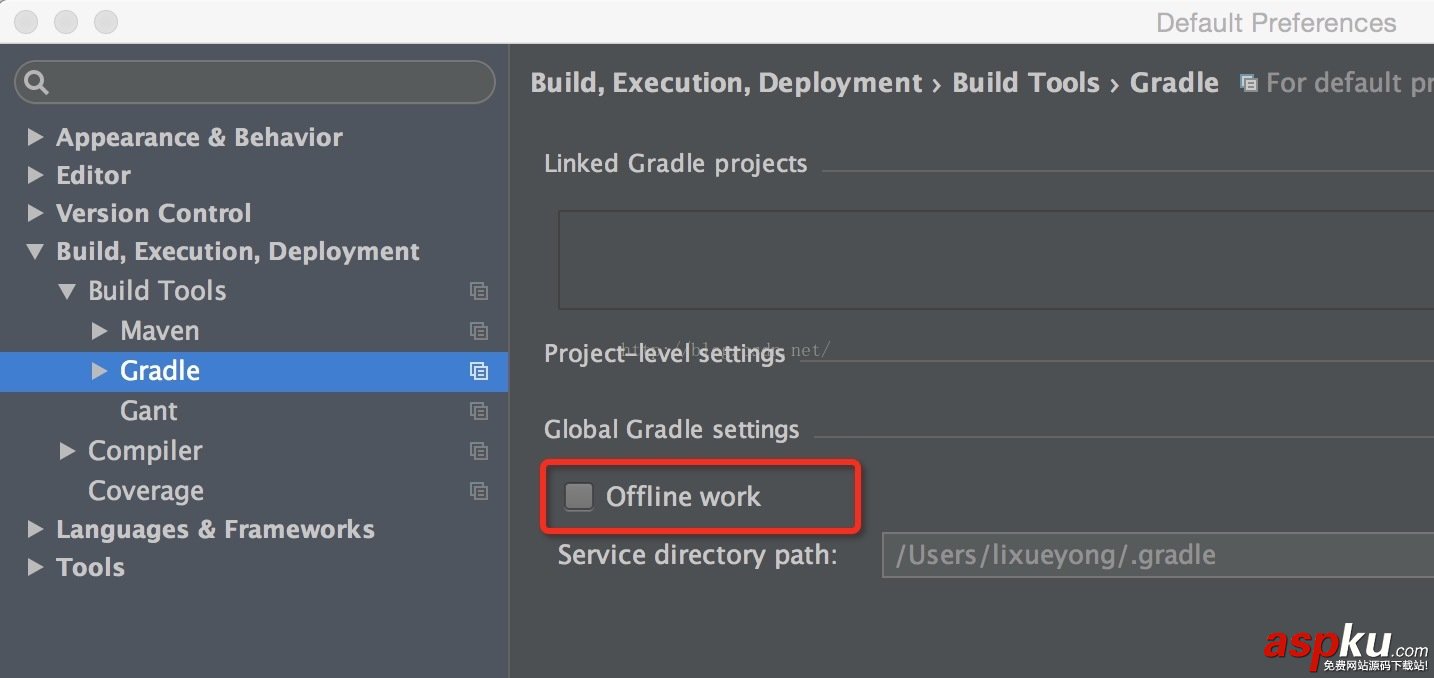Expand the Tools section

[x=36, y=567]
